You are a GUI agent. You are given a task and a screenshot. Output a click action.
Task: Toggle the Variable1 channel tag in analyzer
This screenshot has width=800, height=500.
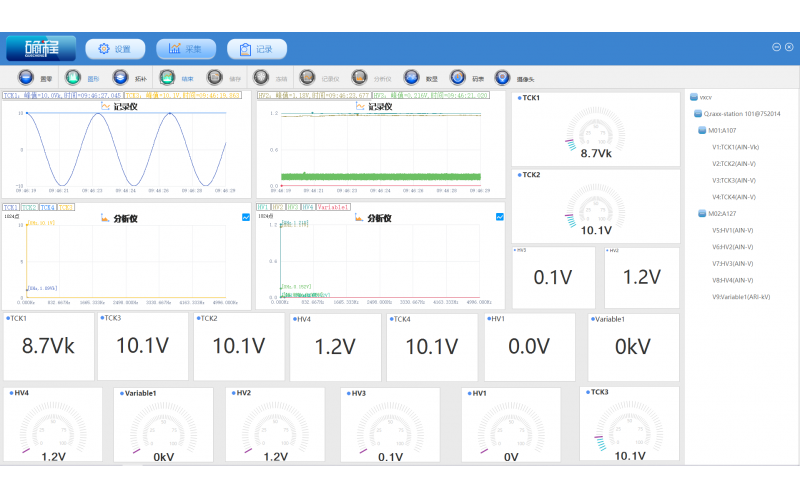point(333,207)
